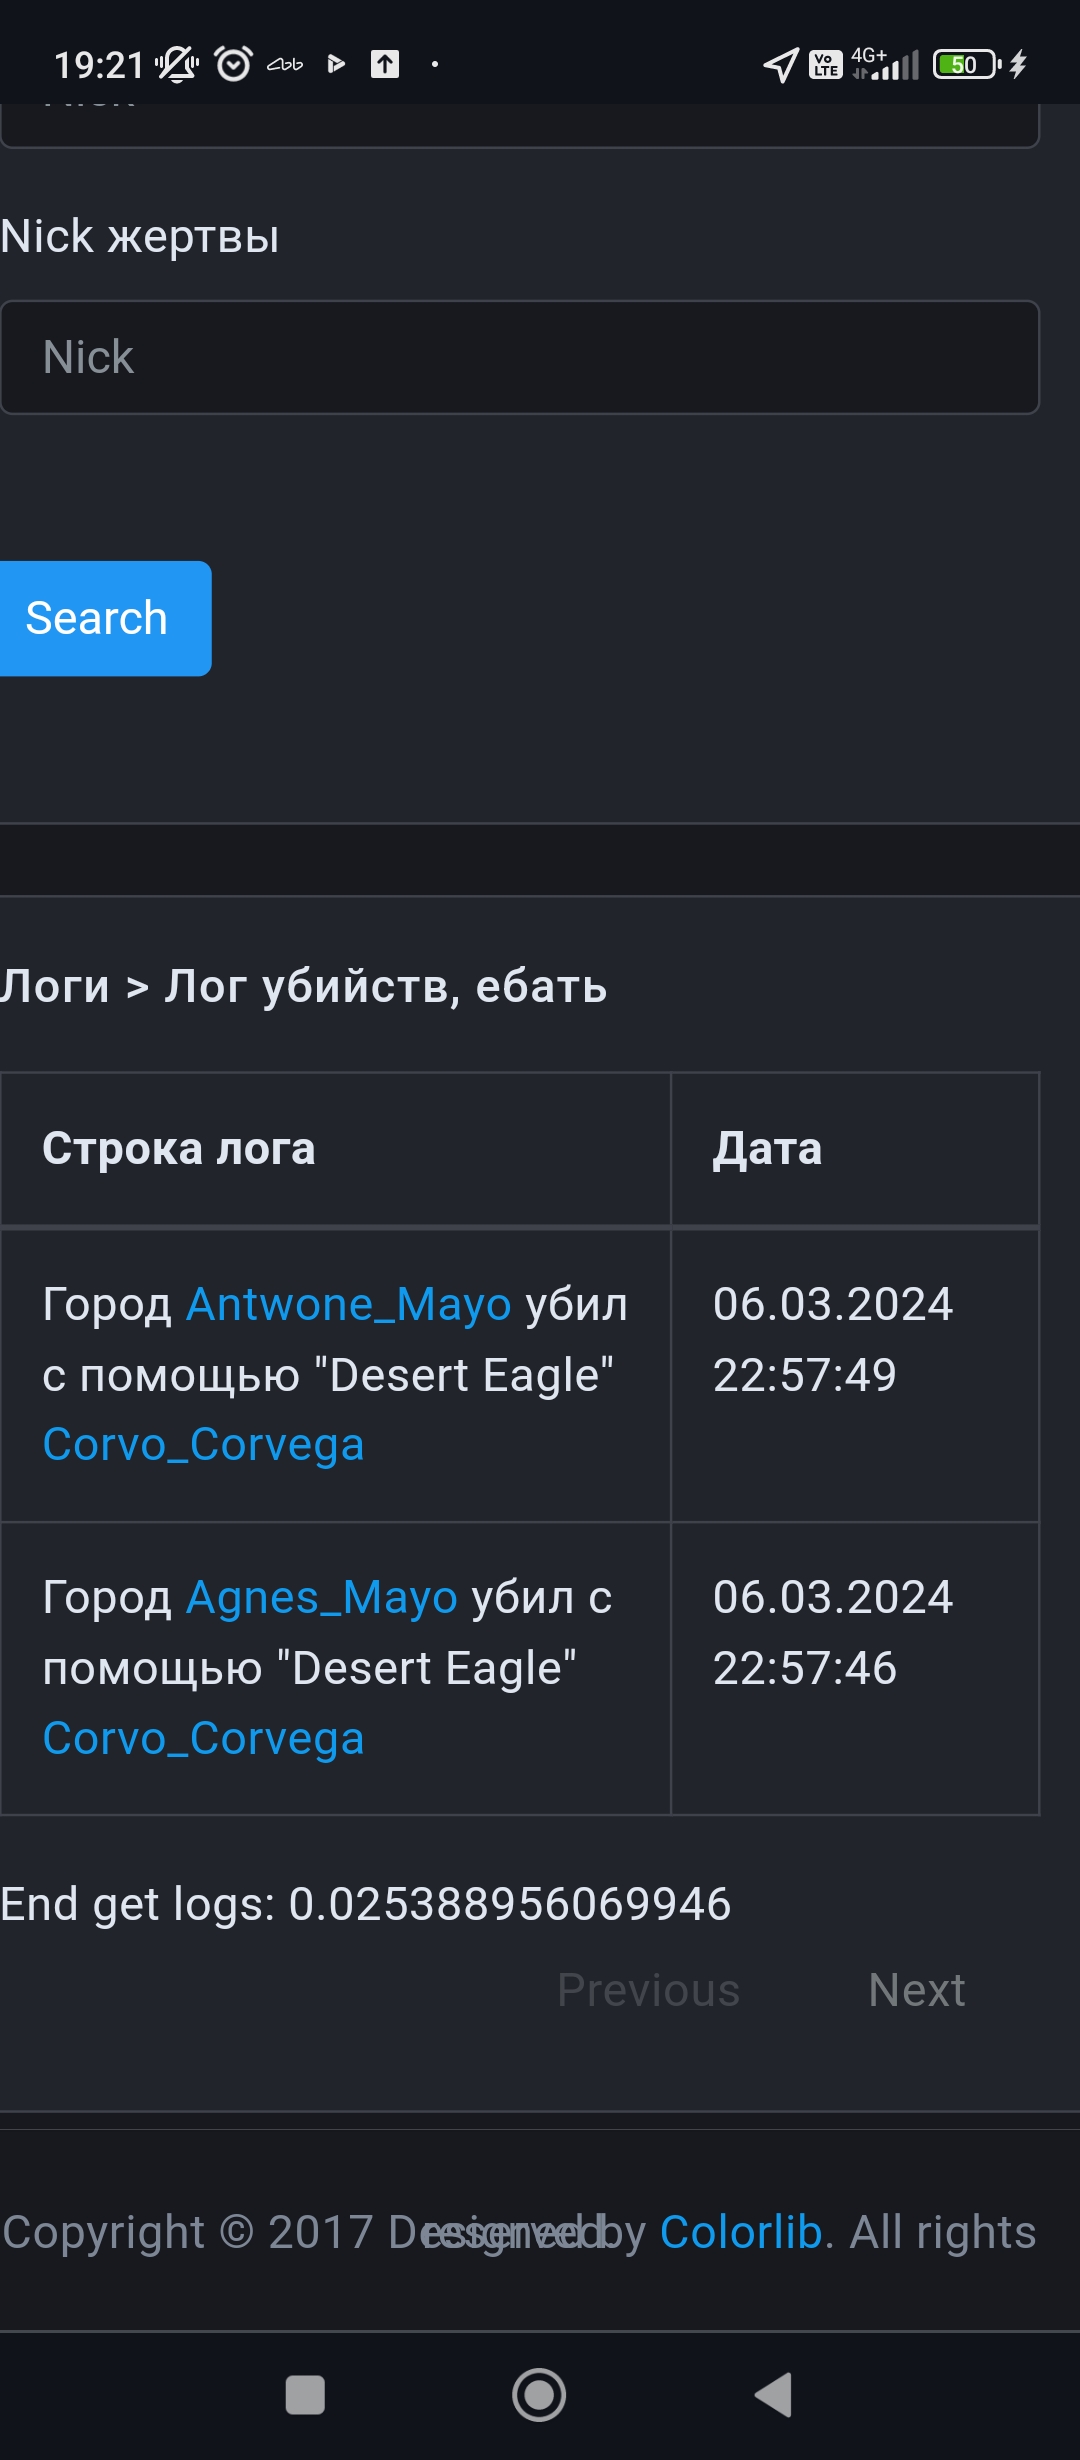Viewport: 1080px width, 2460px height.
Task: Tap the back navigation triangle
Action: [x=774, y=2394]
